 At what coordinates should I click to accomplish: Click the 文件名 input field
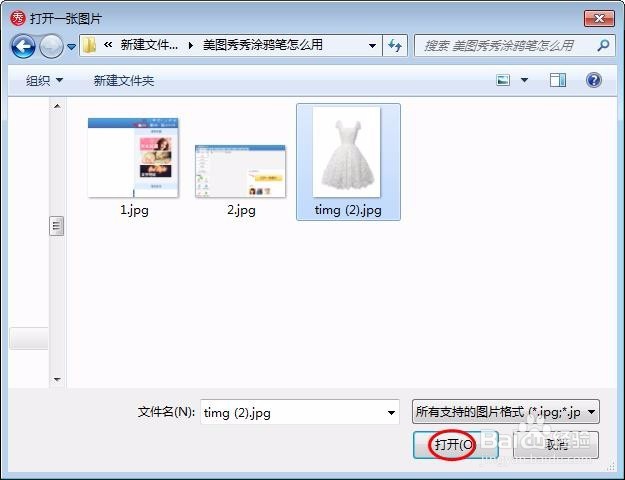(300, 412)
